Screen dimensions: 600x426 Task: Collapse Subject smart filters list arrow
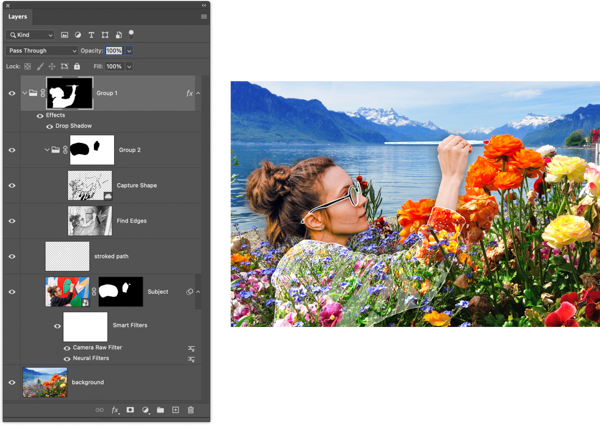click(198, 292)
